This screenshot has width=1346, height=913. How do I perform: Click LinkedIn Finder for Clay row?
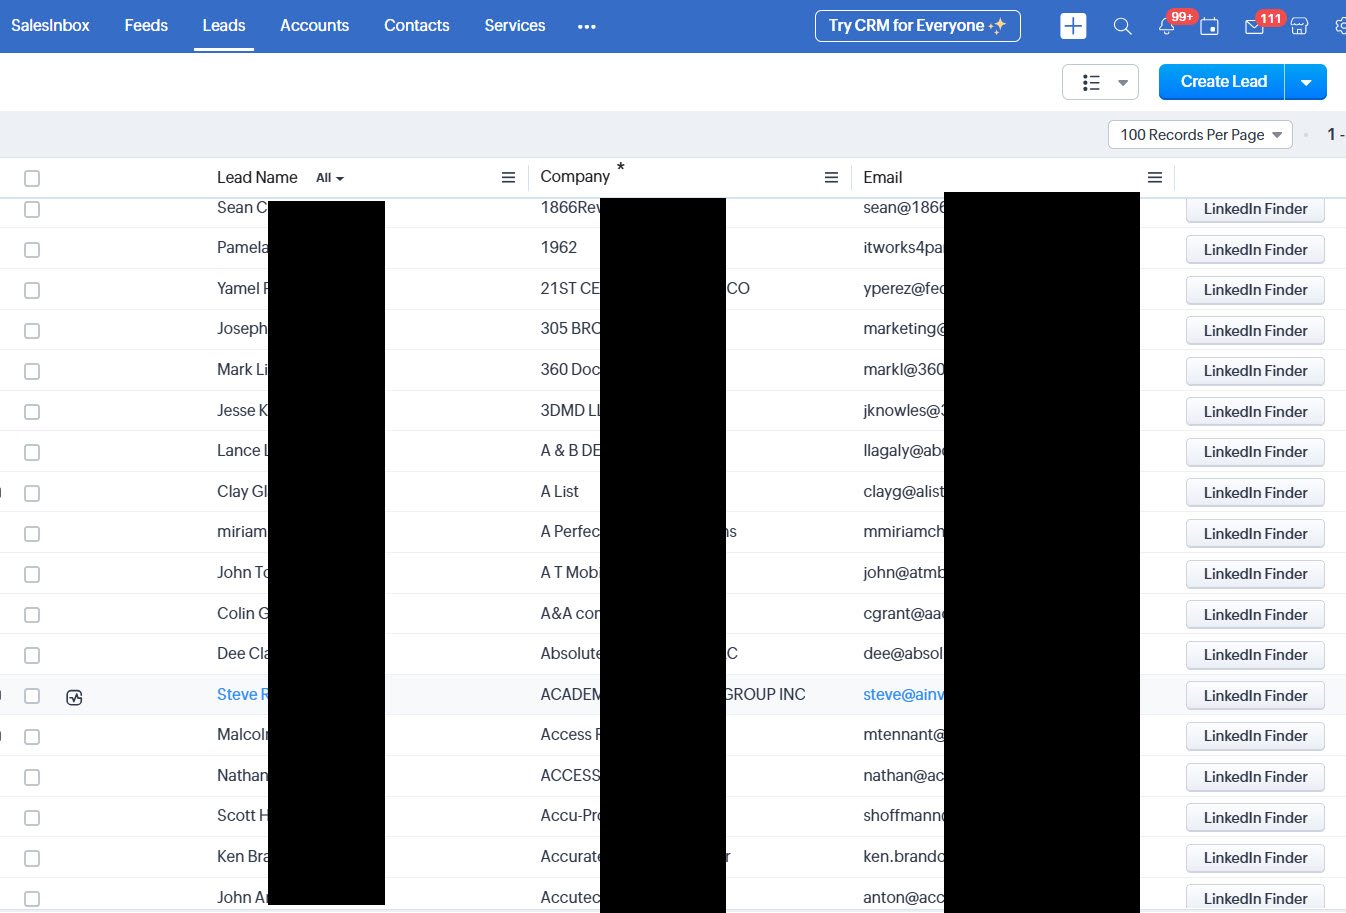tap(1255, 492)
